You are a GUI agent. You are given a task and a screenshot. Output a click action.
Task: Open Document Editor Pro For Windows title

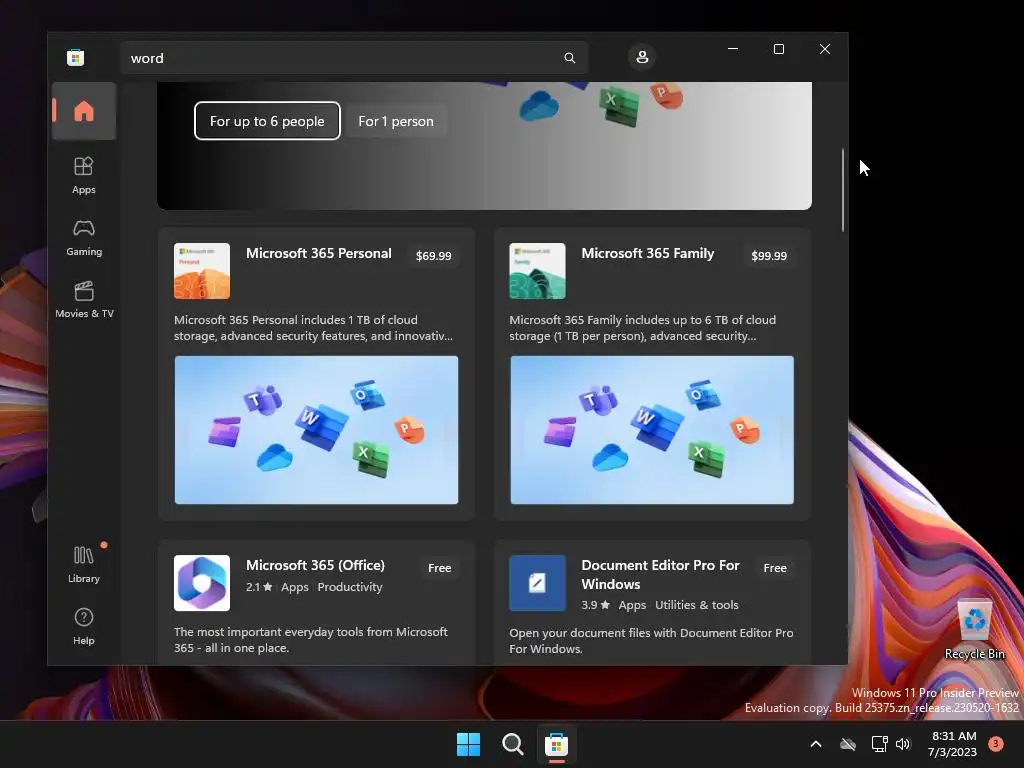point(660,575)
